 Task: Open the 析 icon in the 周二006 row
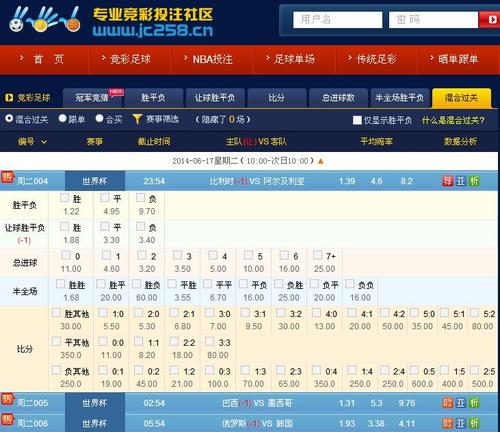coord(474,423)
